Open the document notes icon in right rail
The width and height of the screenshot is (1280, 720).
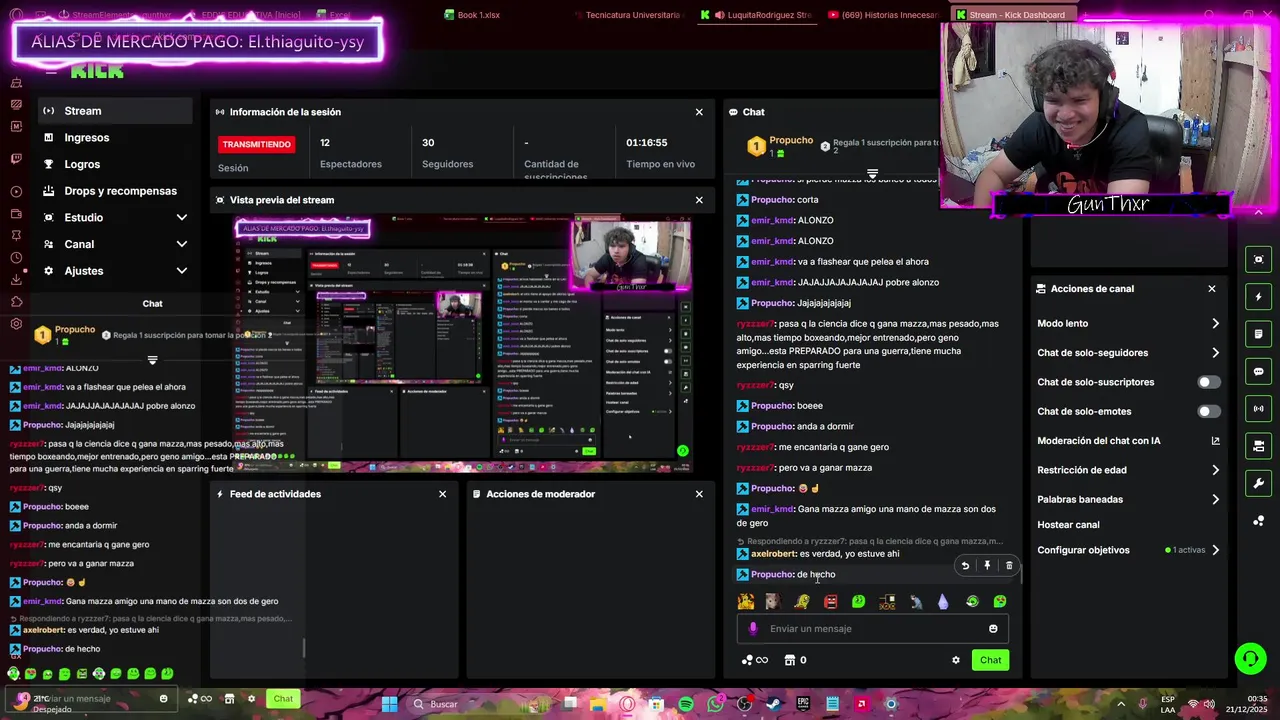[x=1259, y=334]
